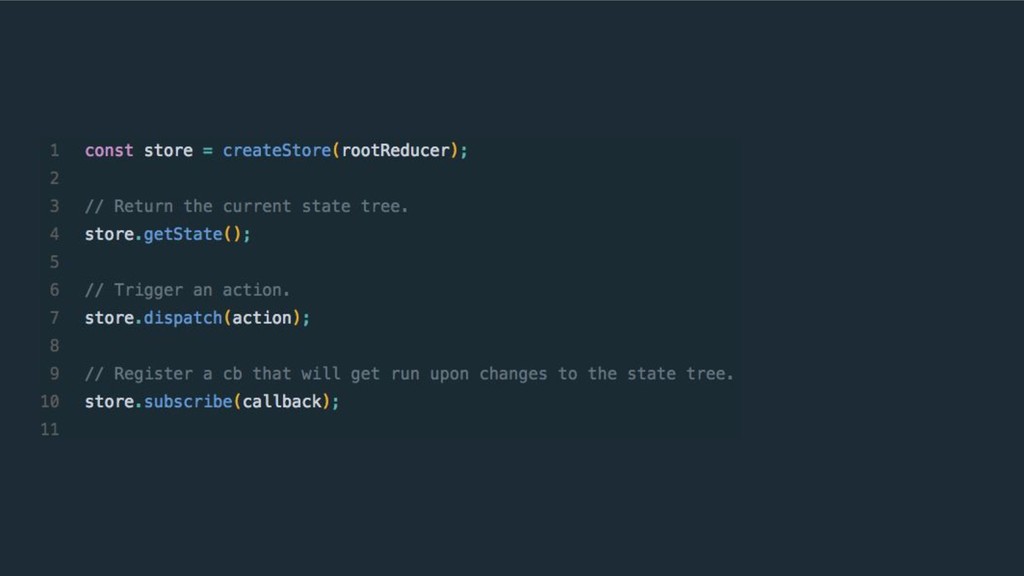This screenshot has width=1024, height=576.
Task: Click the store variable on line 1
Action: click(168, 151)
